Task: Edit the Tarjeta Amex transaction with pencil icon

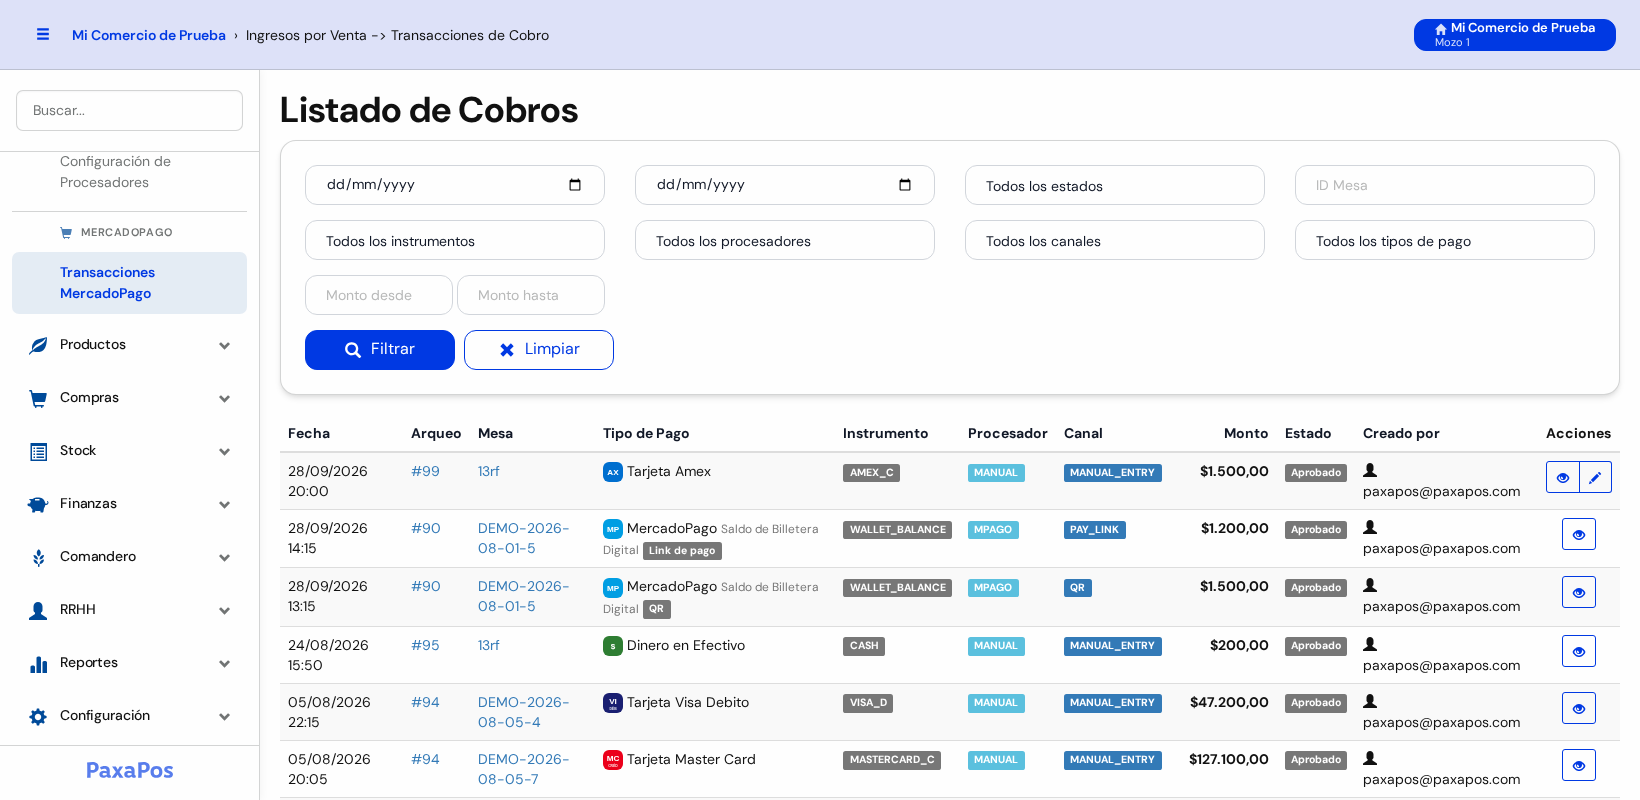Action: (1595, 477)
